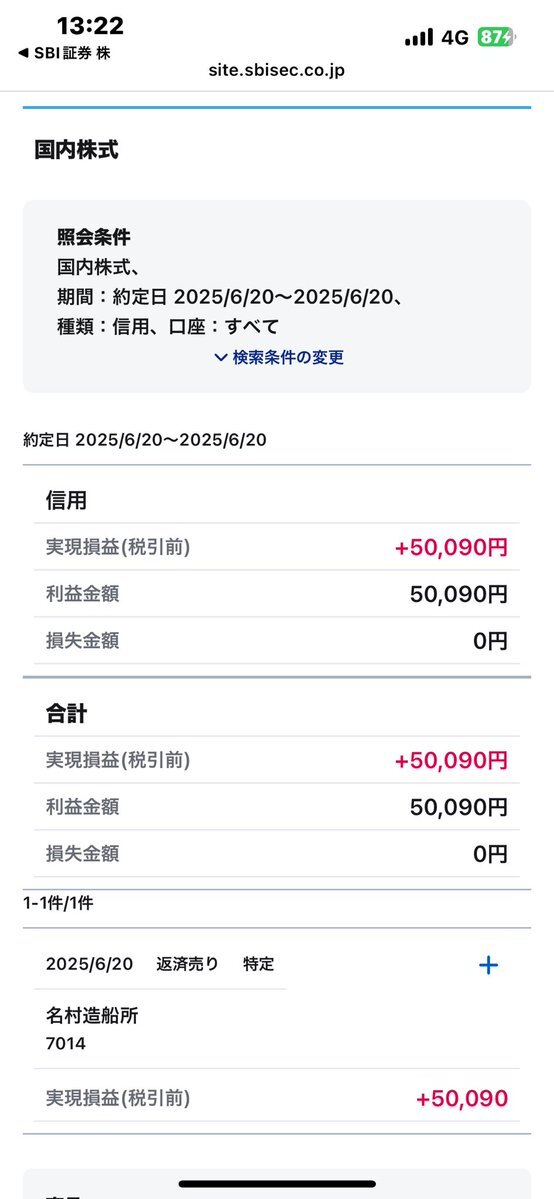Tap the 1-1件/1件 result count
The width and height of the screenshot is (554, 1199).
click(58, 903)
